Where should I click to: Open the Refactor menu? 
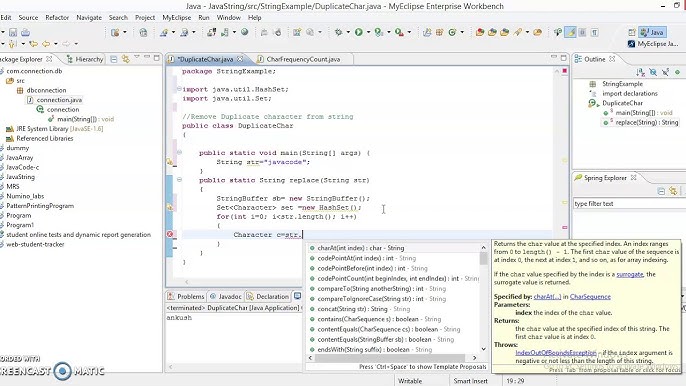coord(57,18)
